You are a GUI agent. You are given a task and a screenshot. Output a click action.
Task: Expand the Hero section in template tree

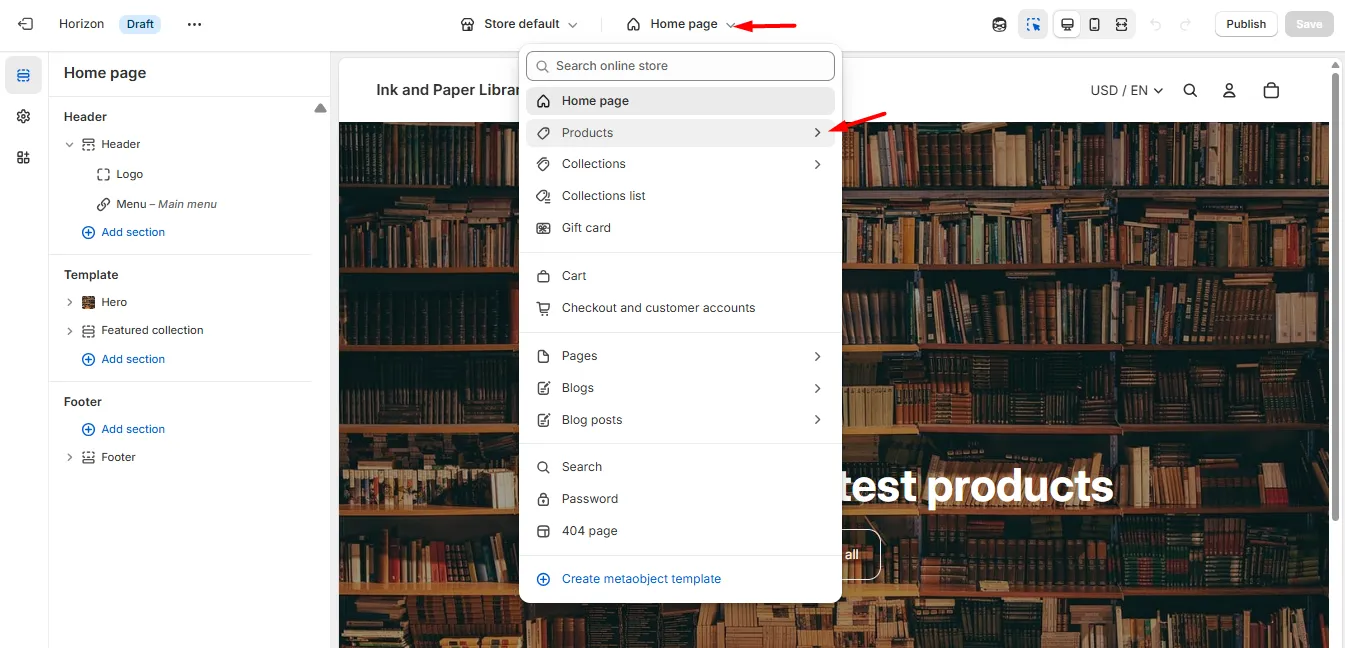click(x=69, y=302)
